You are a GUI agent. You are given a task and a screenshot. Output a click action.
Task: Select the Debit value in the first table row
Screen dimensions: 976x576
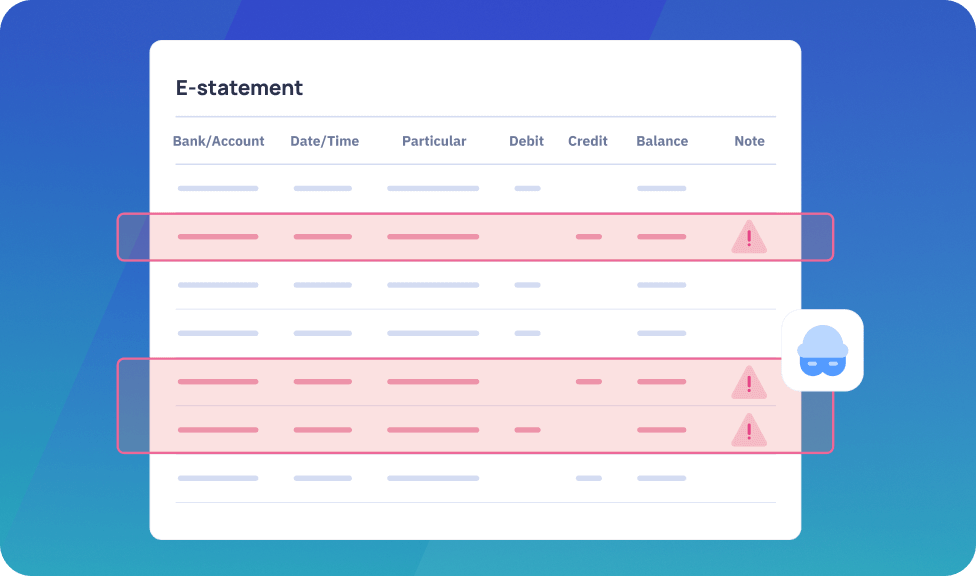527,188
